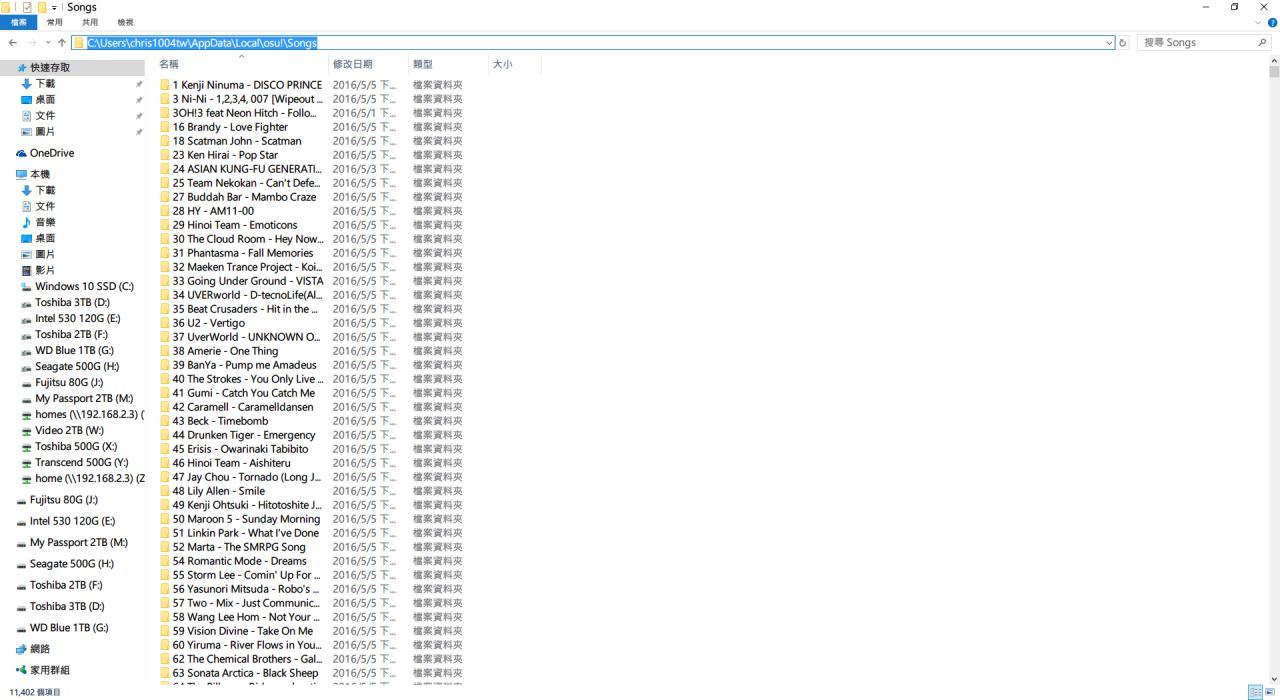The image size is (1280, 700).
Task: Select the address bar path text
Action: coord(202,43)
